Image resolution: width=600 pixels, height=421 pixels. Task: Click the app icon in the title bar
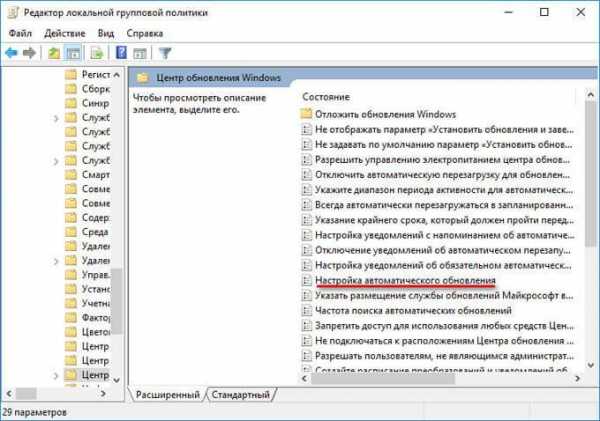(13, 13)
